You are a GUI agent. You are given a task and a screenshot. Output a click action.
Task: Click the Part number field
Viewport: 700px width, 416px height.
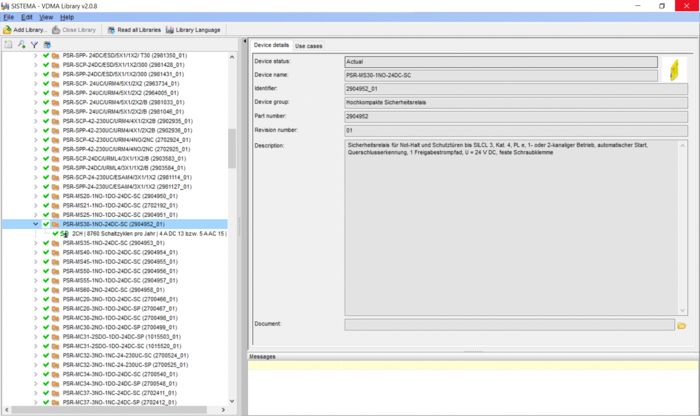point(516,116)
